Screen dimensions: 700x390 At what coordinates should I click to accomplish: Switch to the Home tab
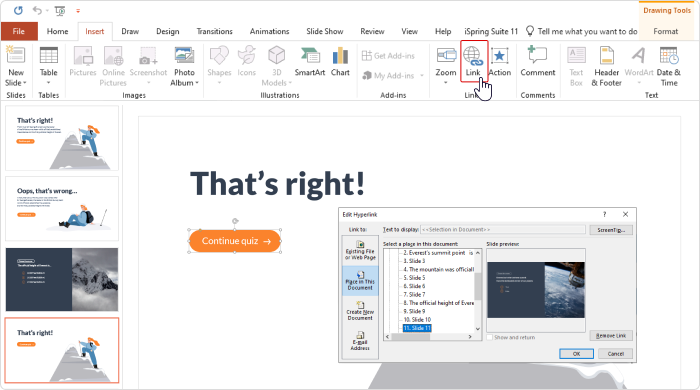coord(58,31)
